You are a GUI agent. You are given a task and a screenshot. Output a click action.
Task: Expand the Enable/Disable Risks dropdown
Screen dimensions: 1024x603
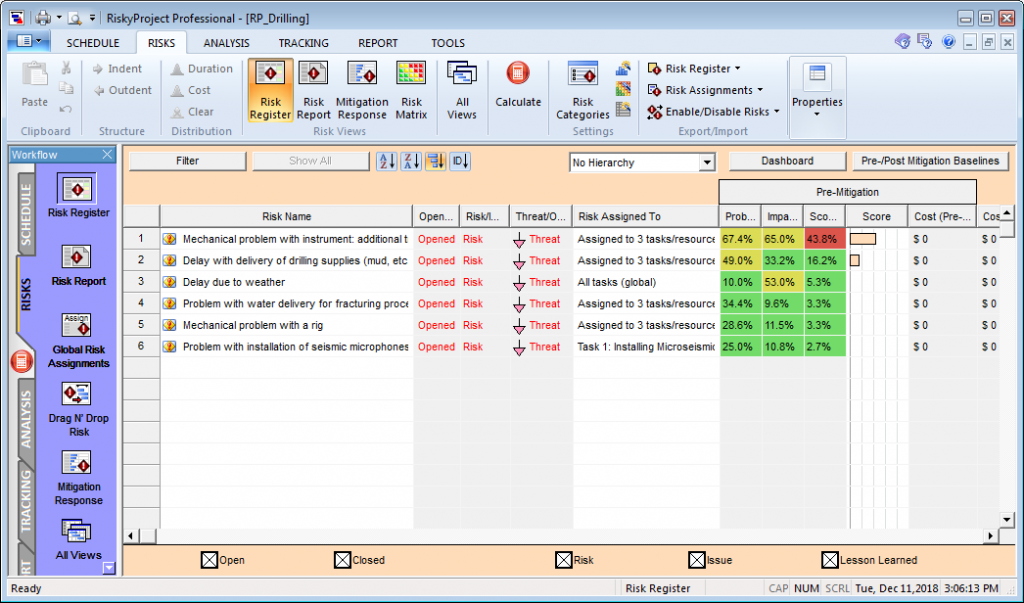pyautogui.click(x=713, y=112)
